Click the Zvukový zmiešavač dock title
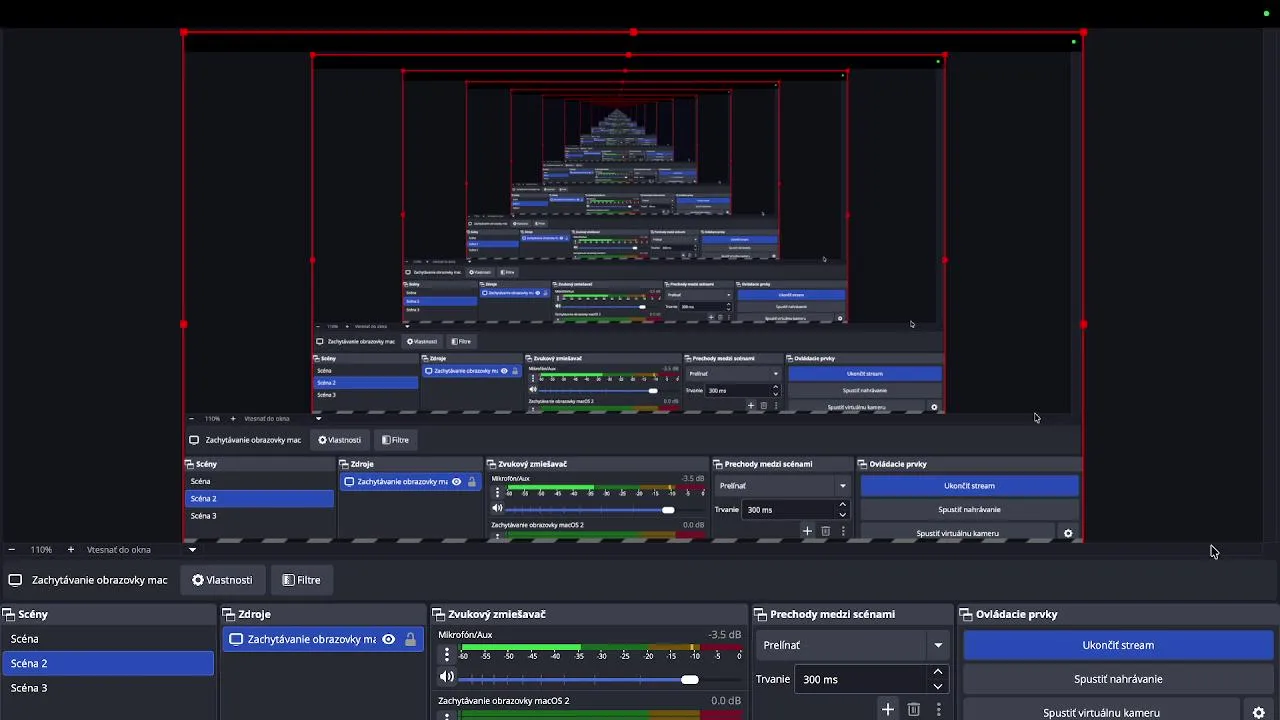The height and width of the screenshot is (720, 1280). click(x=497, y=615)
